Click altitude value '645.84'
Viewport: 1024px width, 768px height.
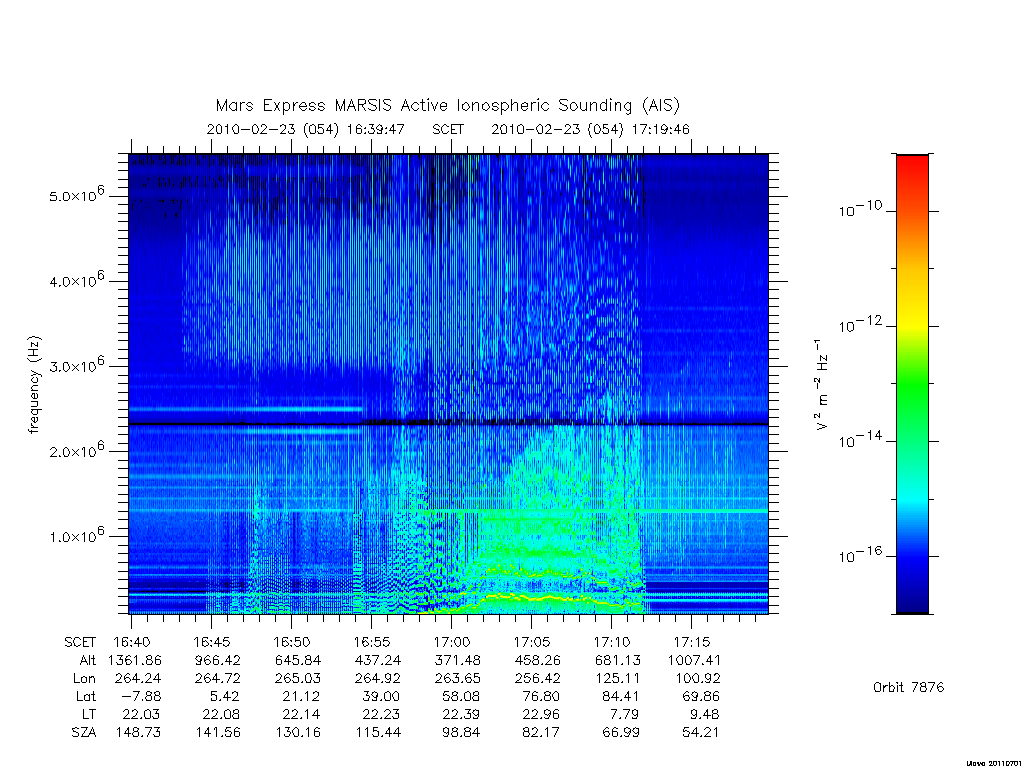(298, 660)
